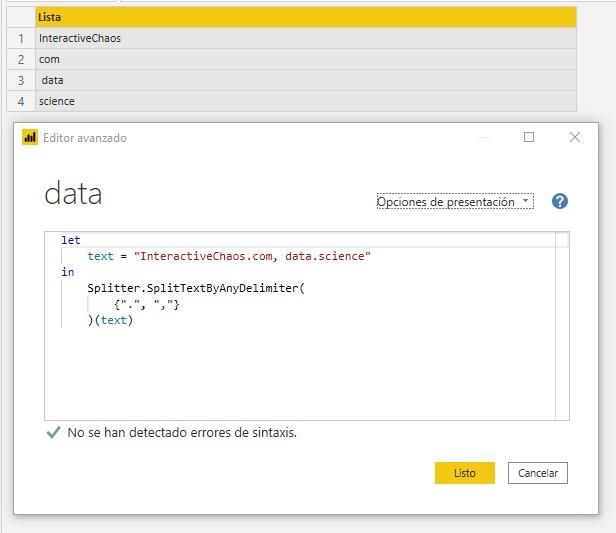Click the green syntax check mark icon
This screenshot has width=616, height=533.
53,433
